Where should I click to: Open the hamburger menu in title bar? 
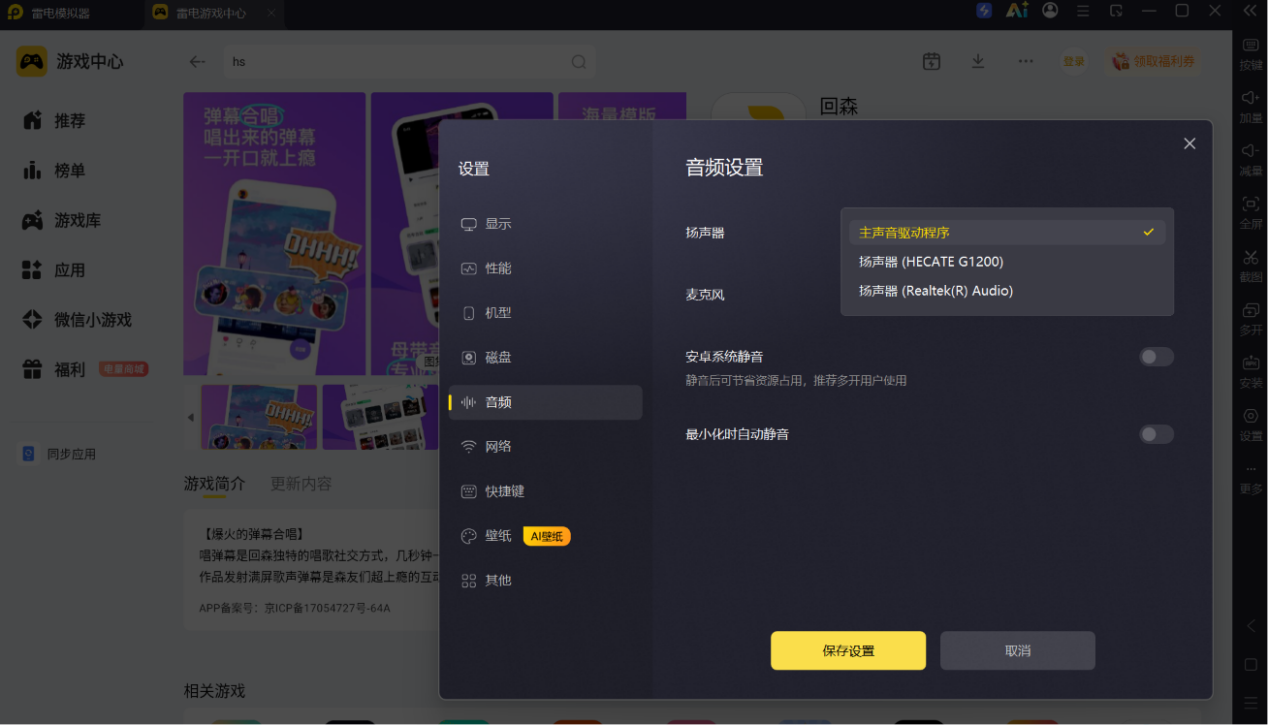[1083, 11]
